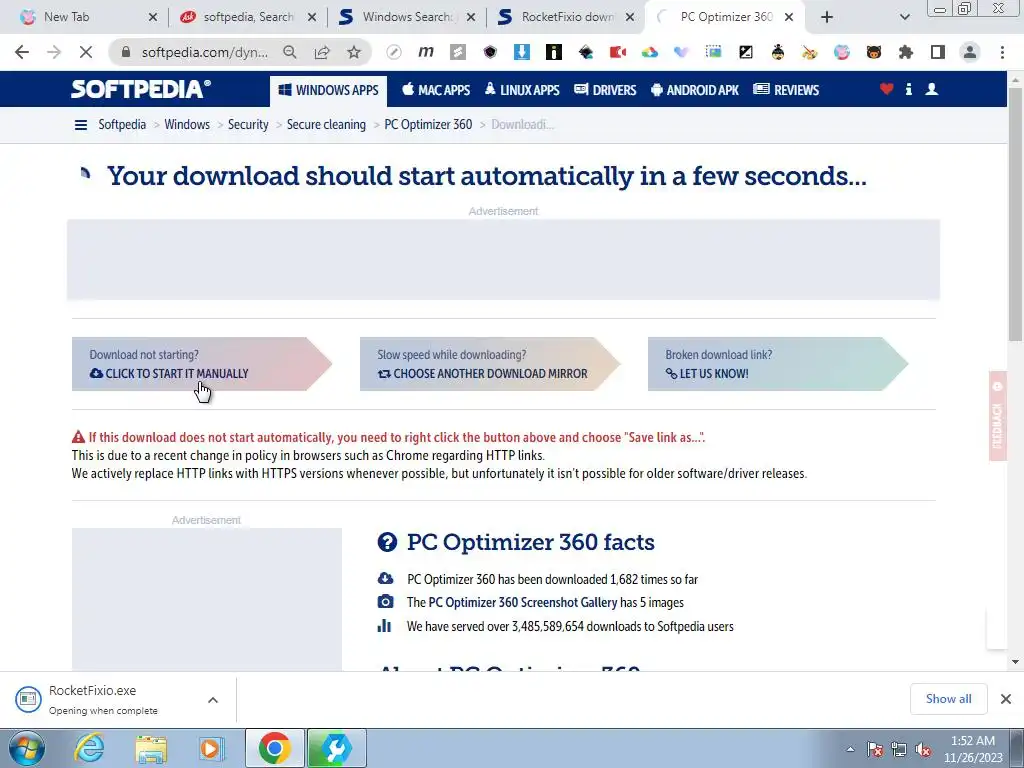1024x768 pixels.
Task: Bookmark this page with the star icon
Action: [x=354, y=52]
